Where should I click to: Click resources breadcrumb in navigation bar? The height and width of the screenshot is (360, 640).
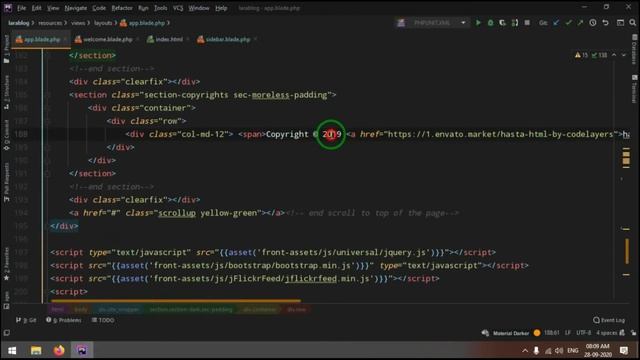50,23
